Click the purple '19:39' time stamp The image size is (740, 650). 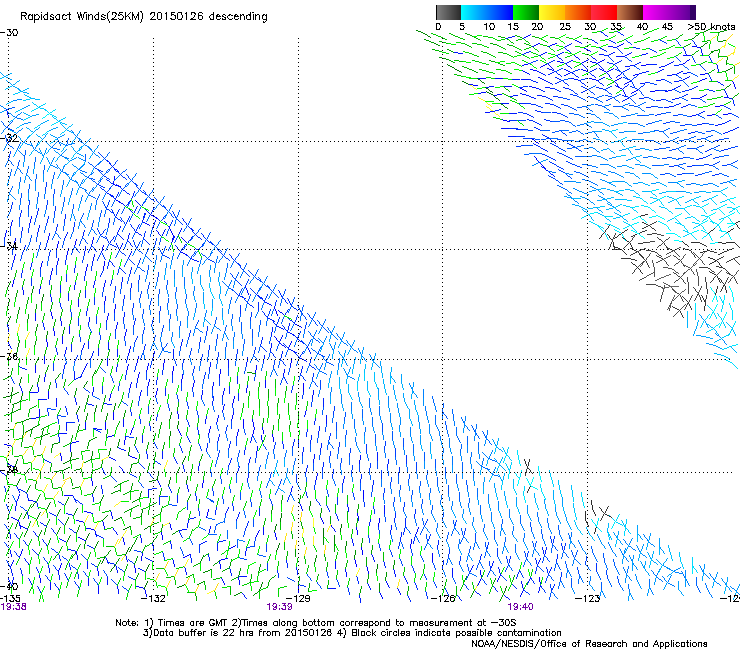click(279, 607)
